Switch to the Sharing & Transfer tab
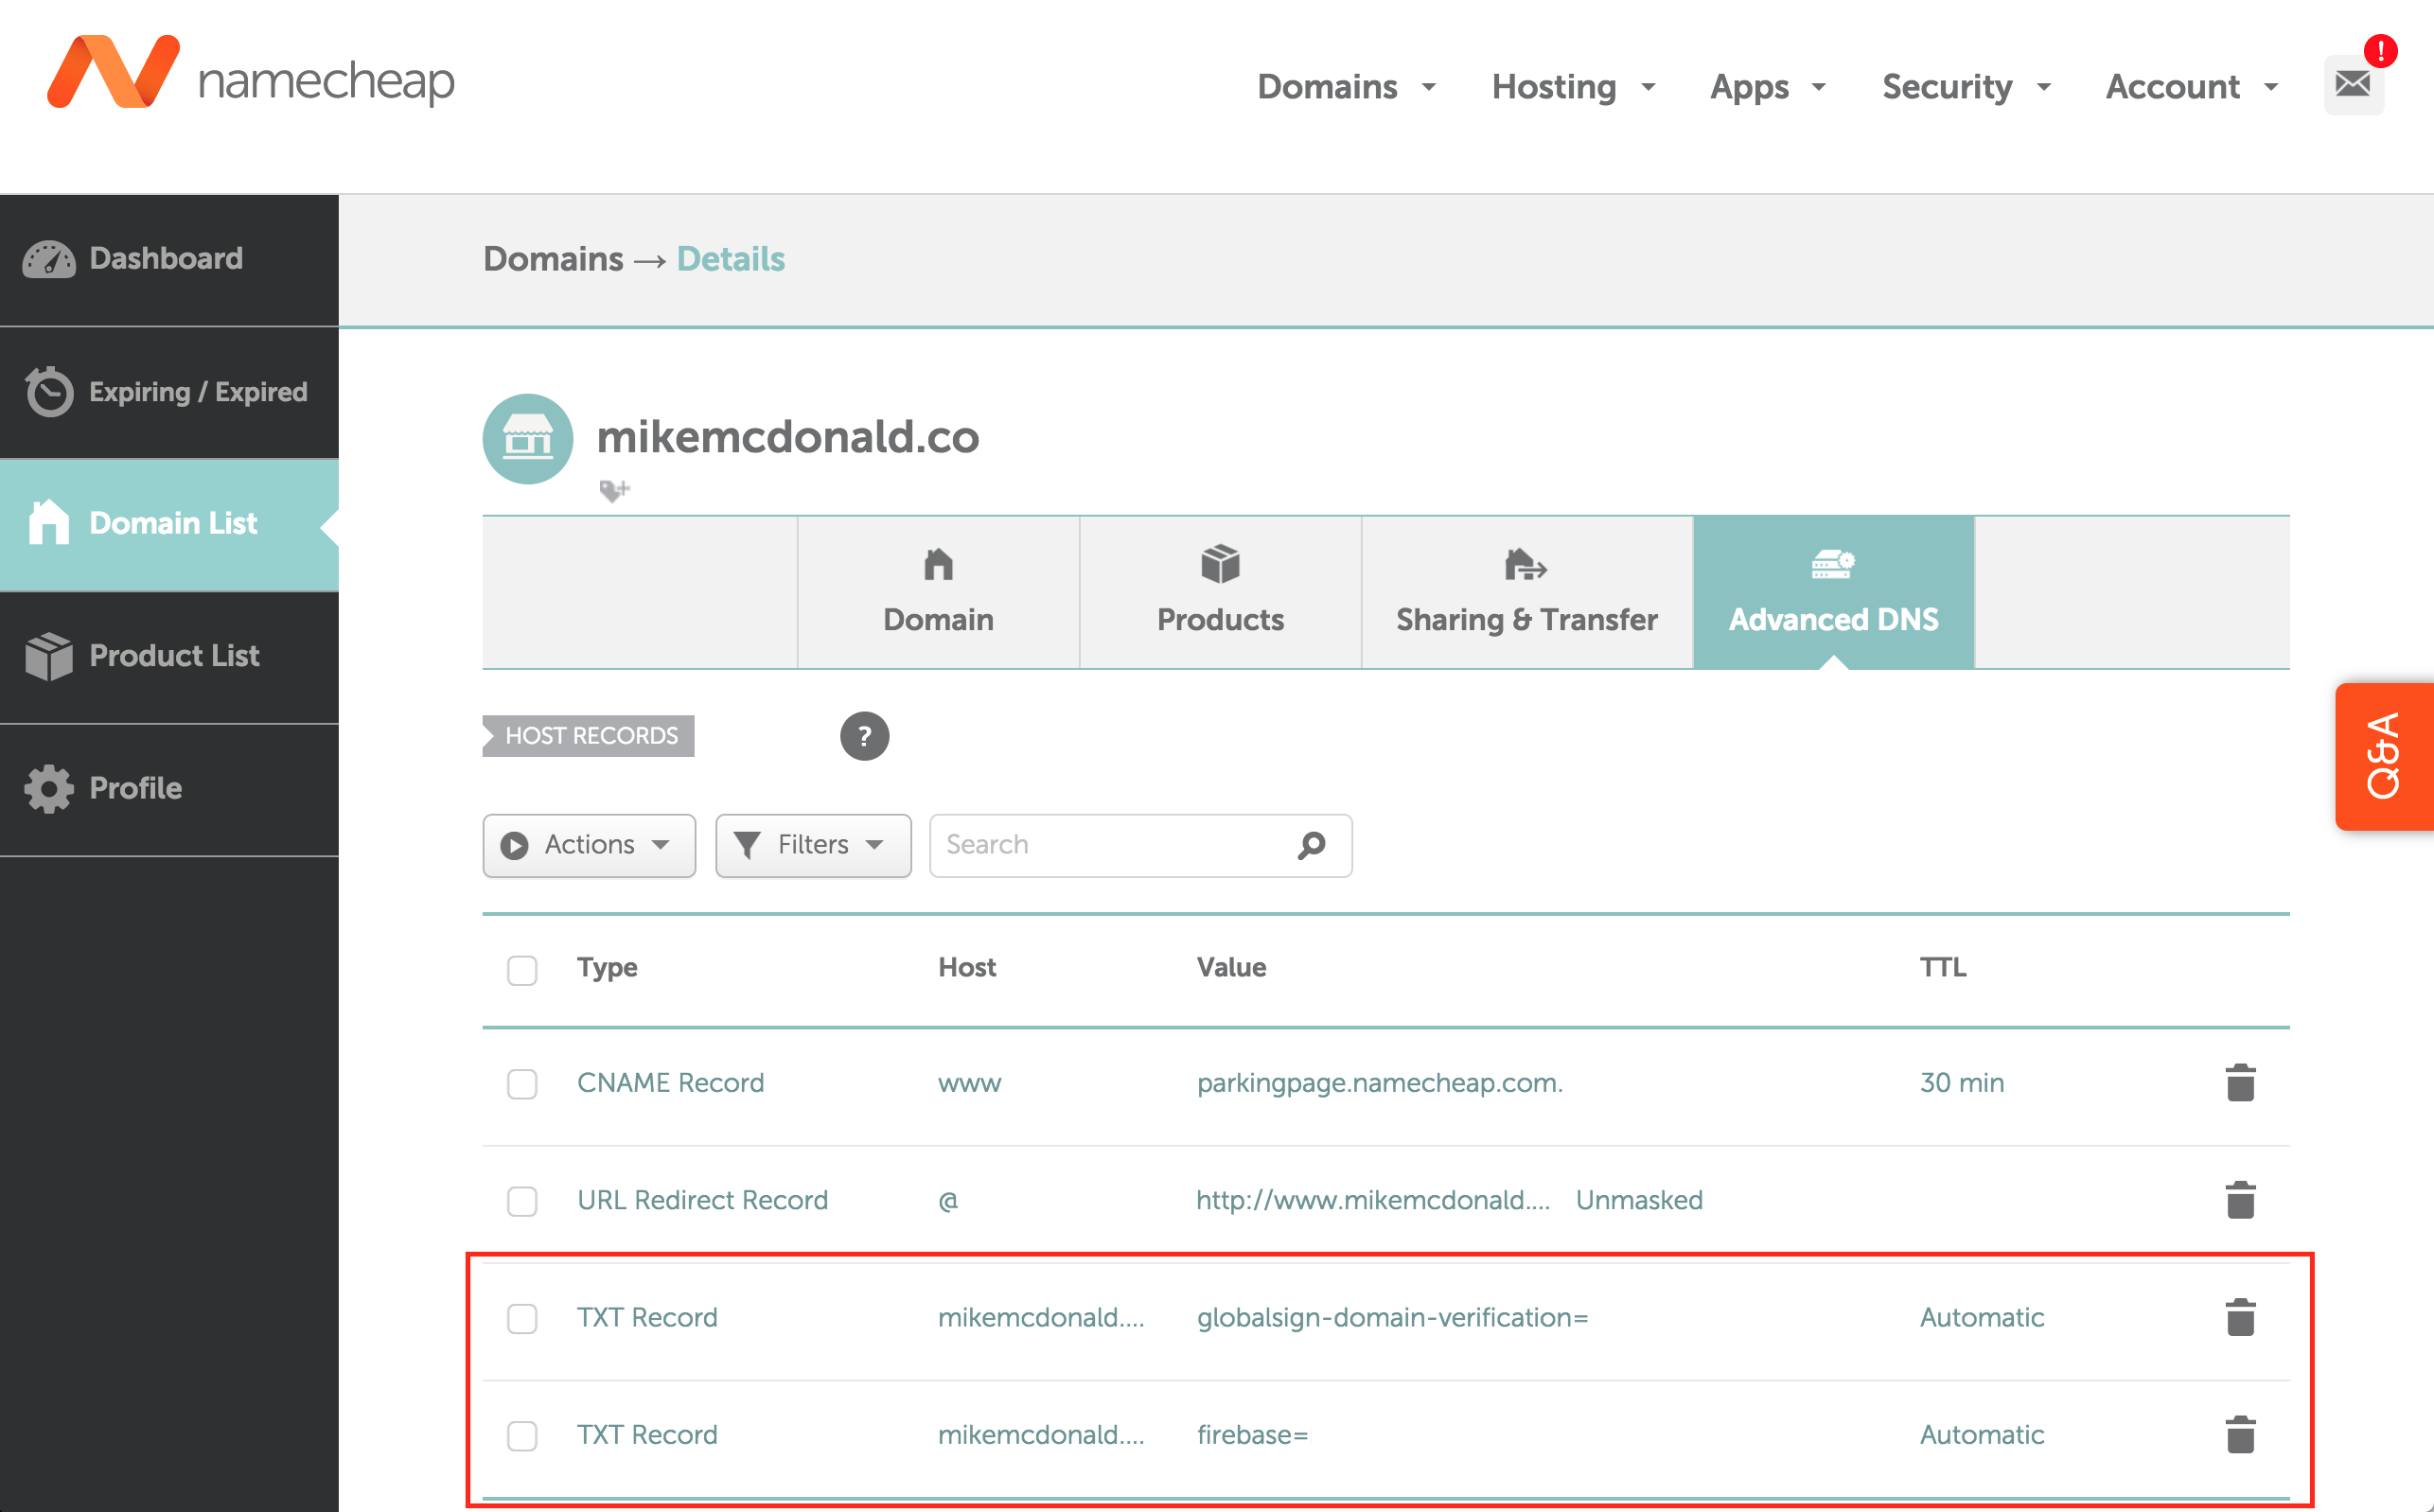The image size is (2434, 1512). [1526, 592]
